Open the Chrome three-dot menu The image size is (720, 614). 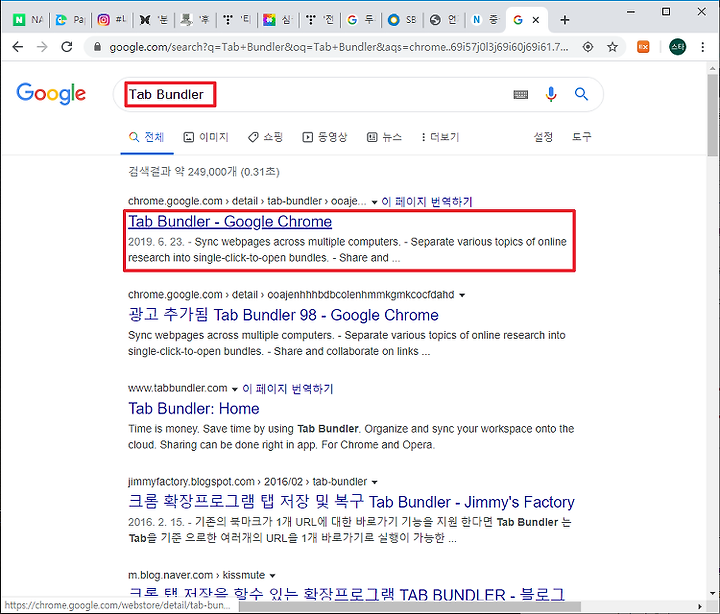pyautogui.click(x=703, y=47)
